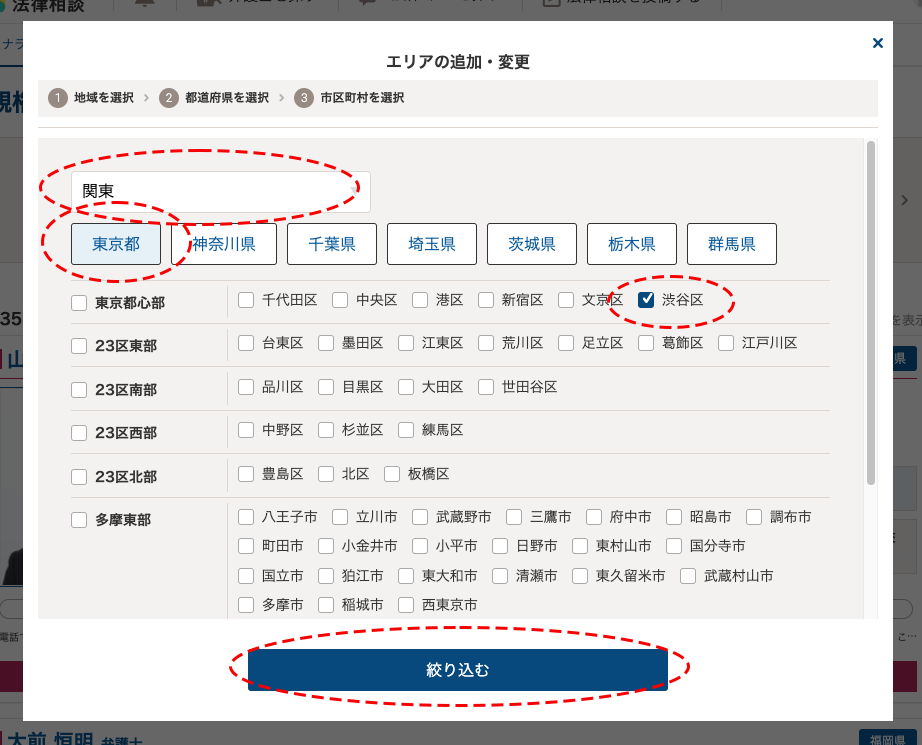
Task: Check the 荒川区 checkbox
Action: [x=486, y=343]
